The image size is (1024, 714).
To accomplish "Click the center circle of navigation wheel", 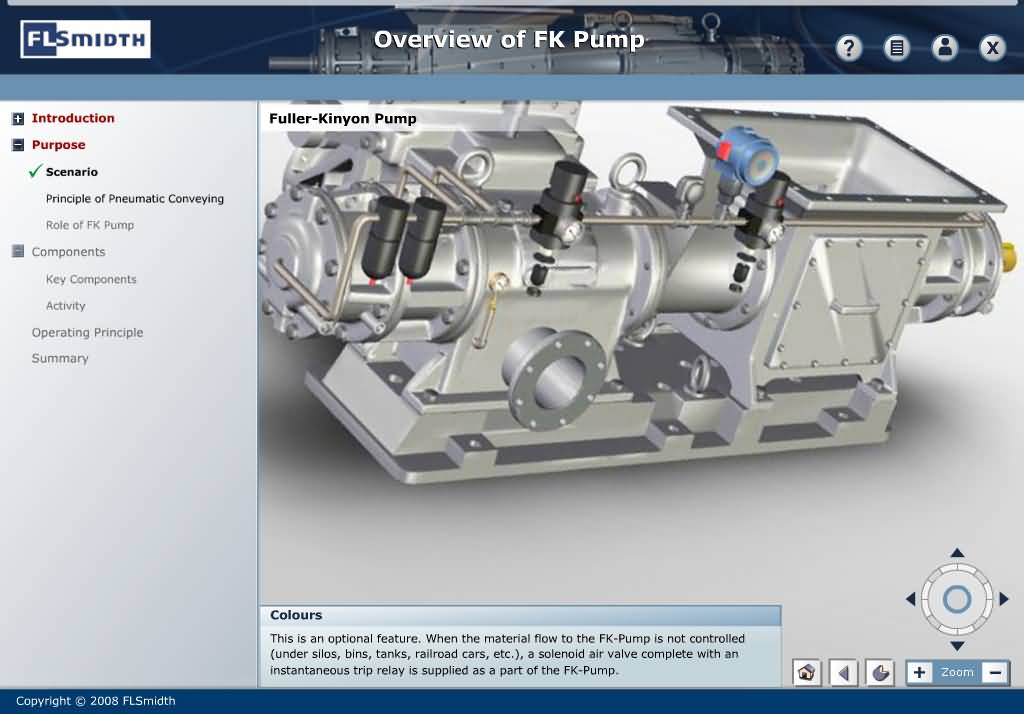I will pyautogui.click(x=957, y=599).
